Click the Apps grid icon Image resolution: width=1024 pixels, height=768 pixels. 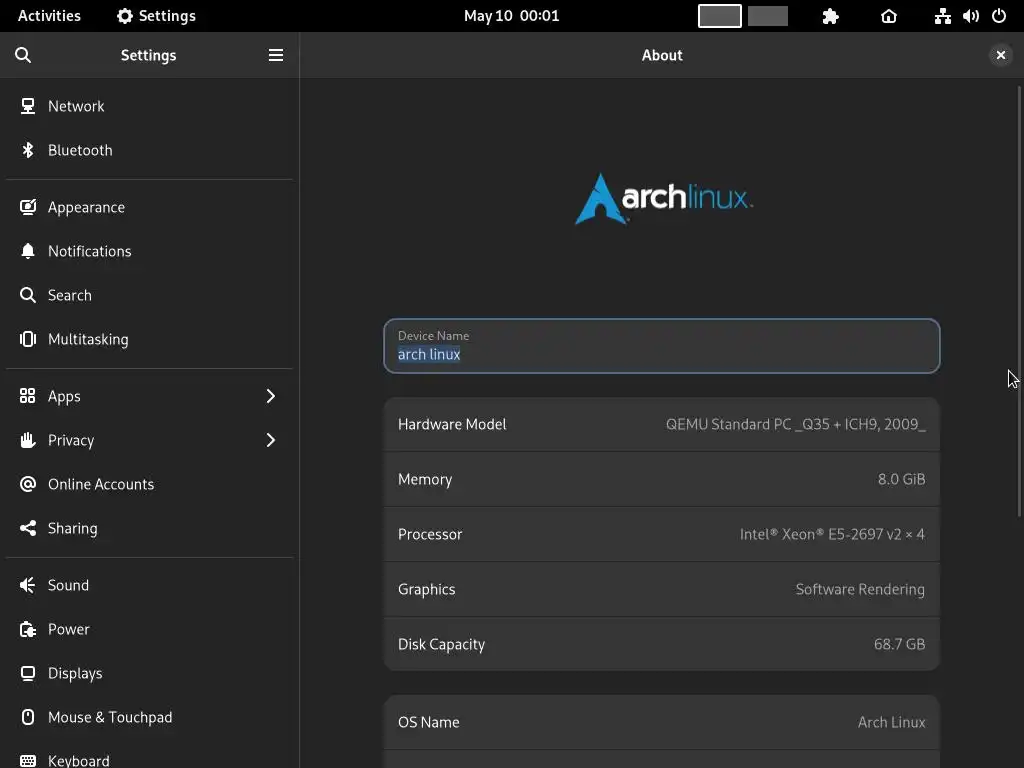click(27, 396)
